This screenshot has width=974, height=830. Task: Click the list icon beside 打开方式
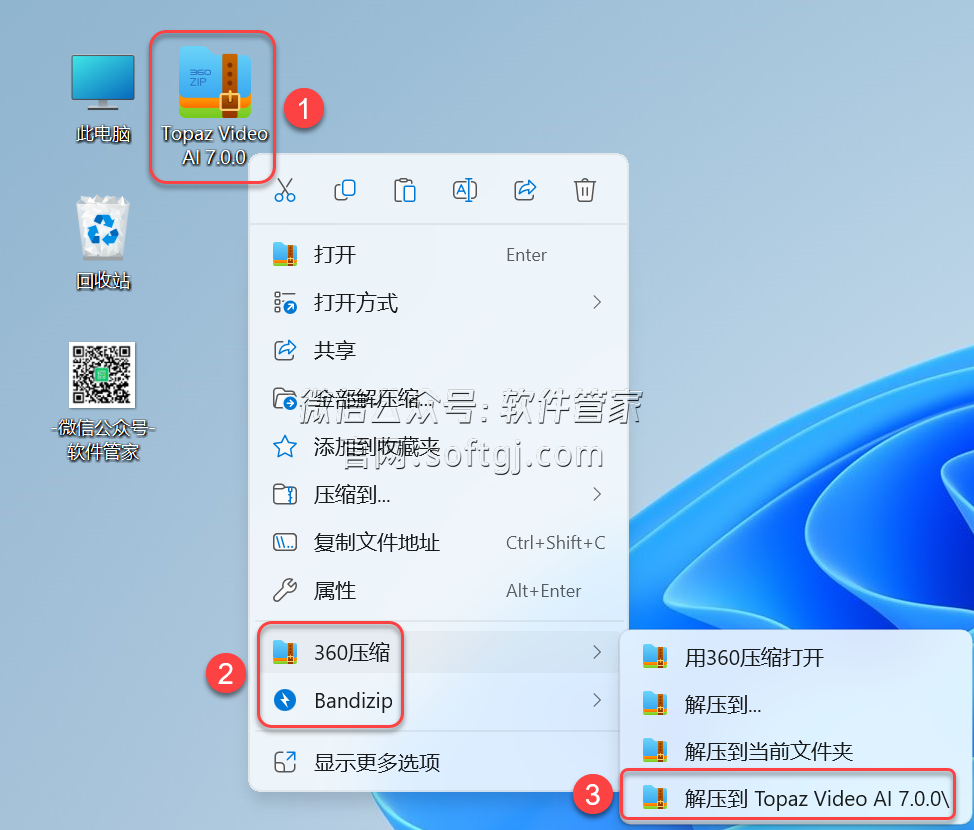tap(285, 303)
